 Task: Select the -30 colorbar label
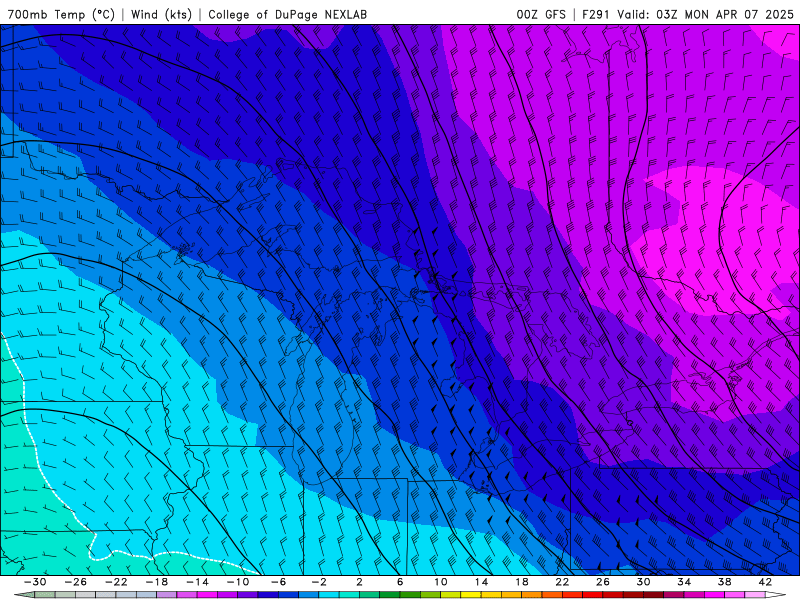(35, 582)
